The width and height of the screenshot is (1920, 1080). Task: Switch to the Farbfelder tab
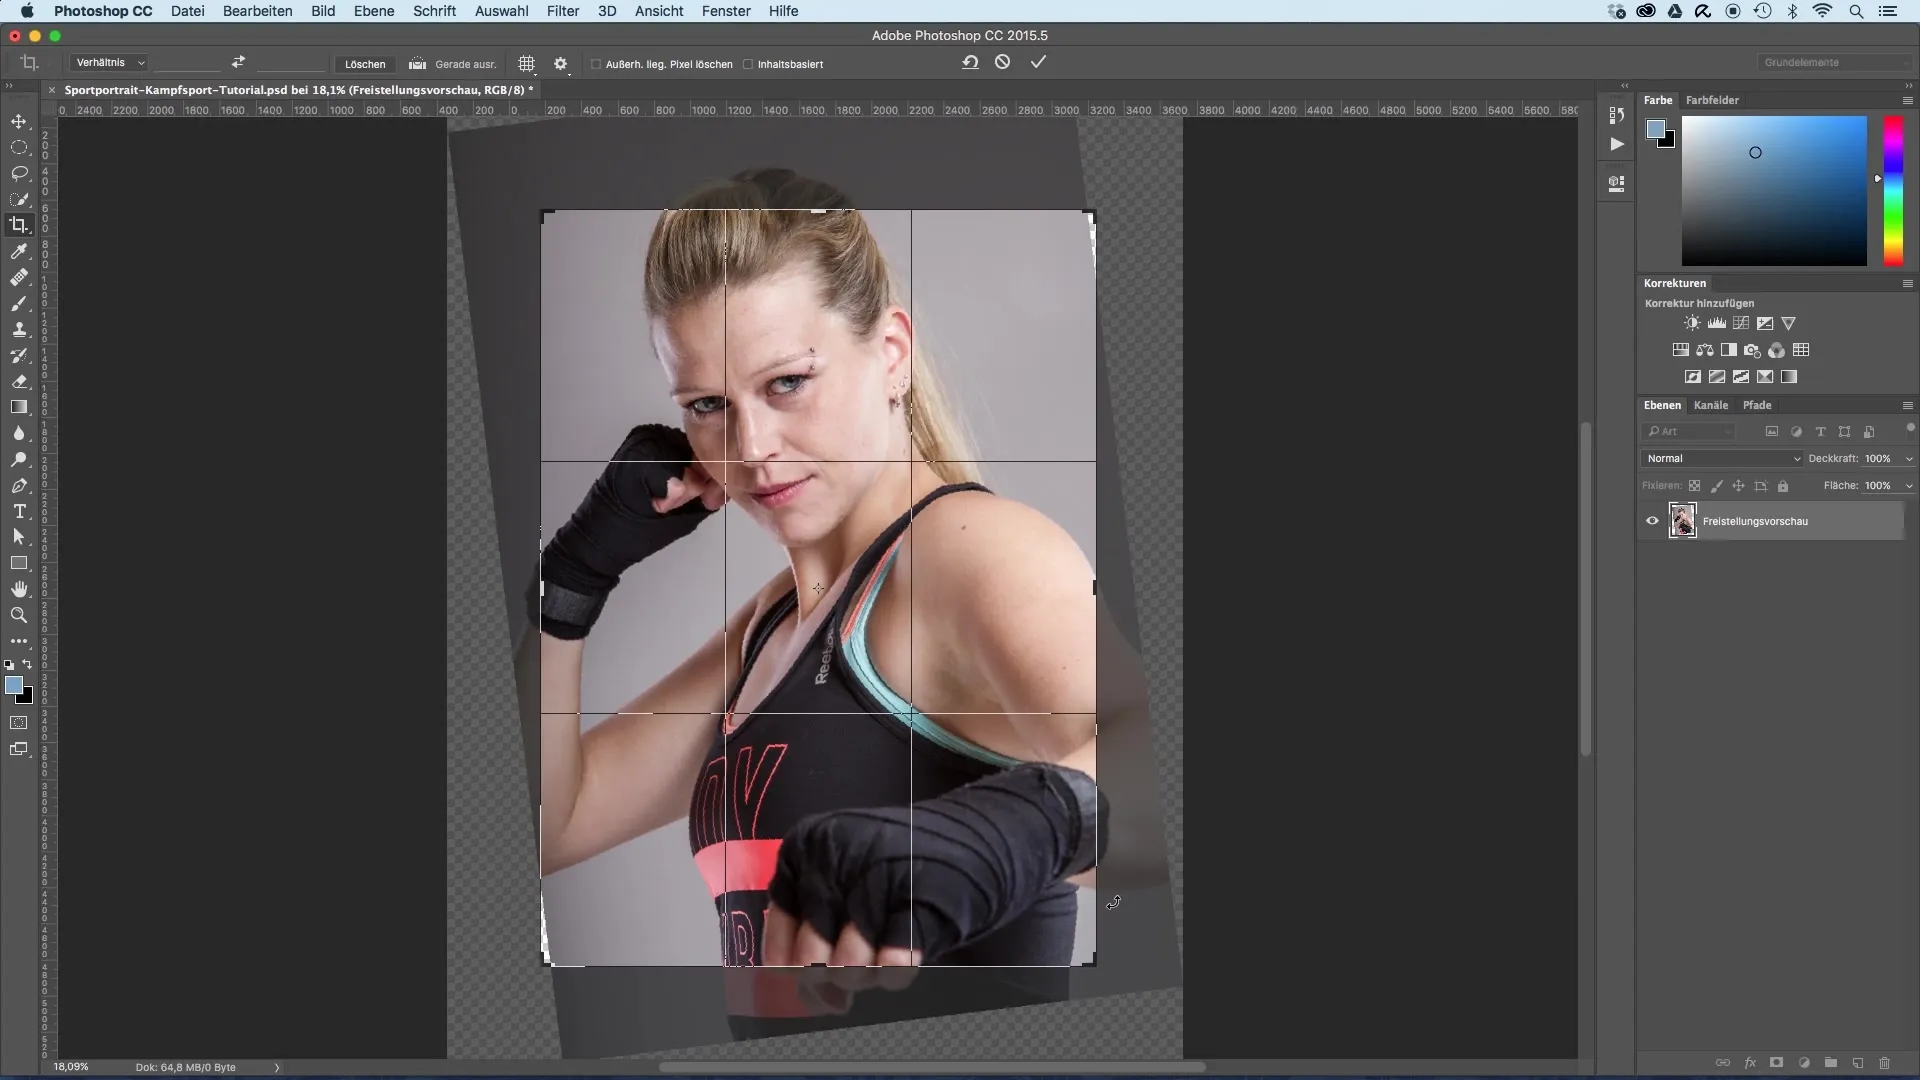1712,100
